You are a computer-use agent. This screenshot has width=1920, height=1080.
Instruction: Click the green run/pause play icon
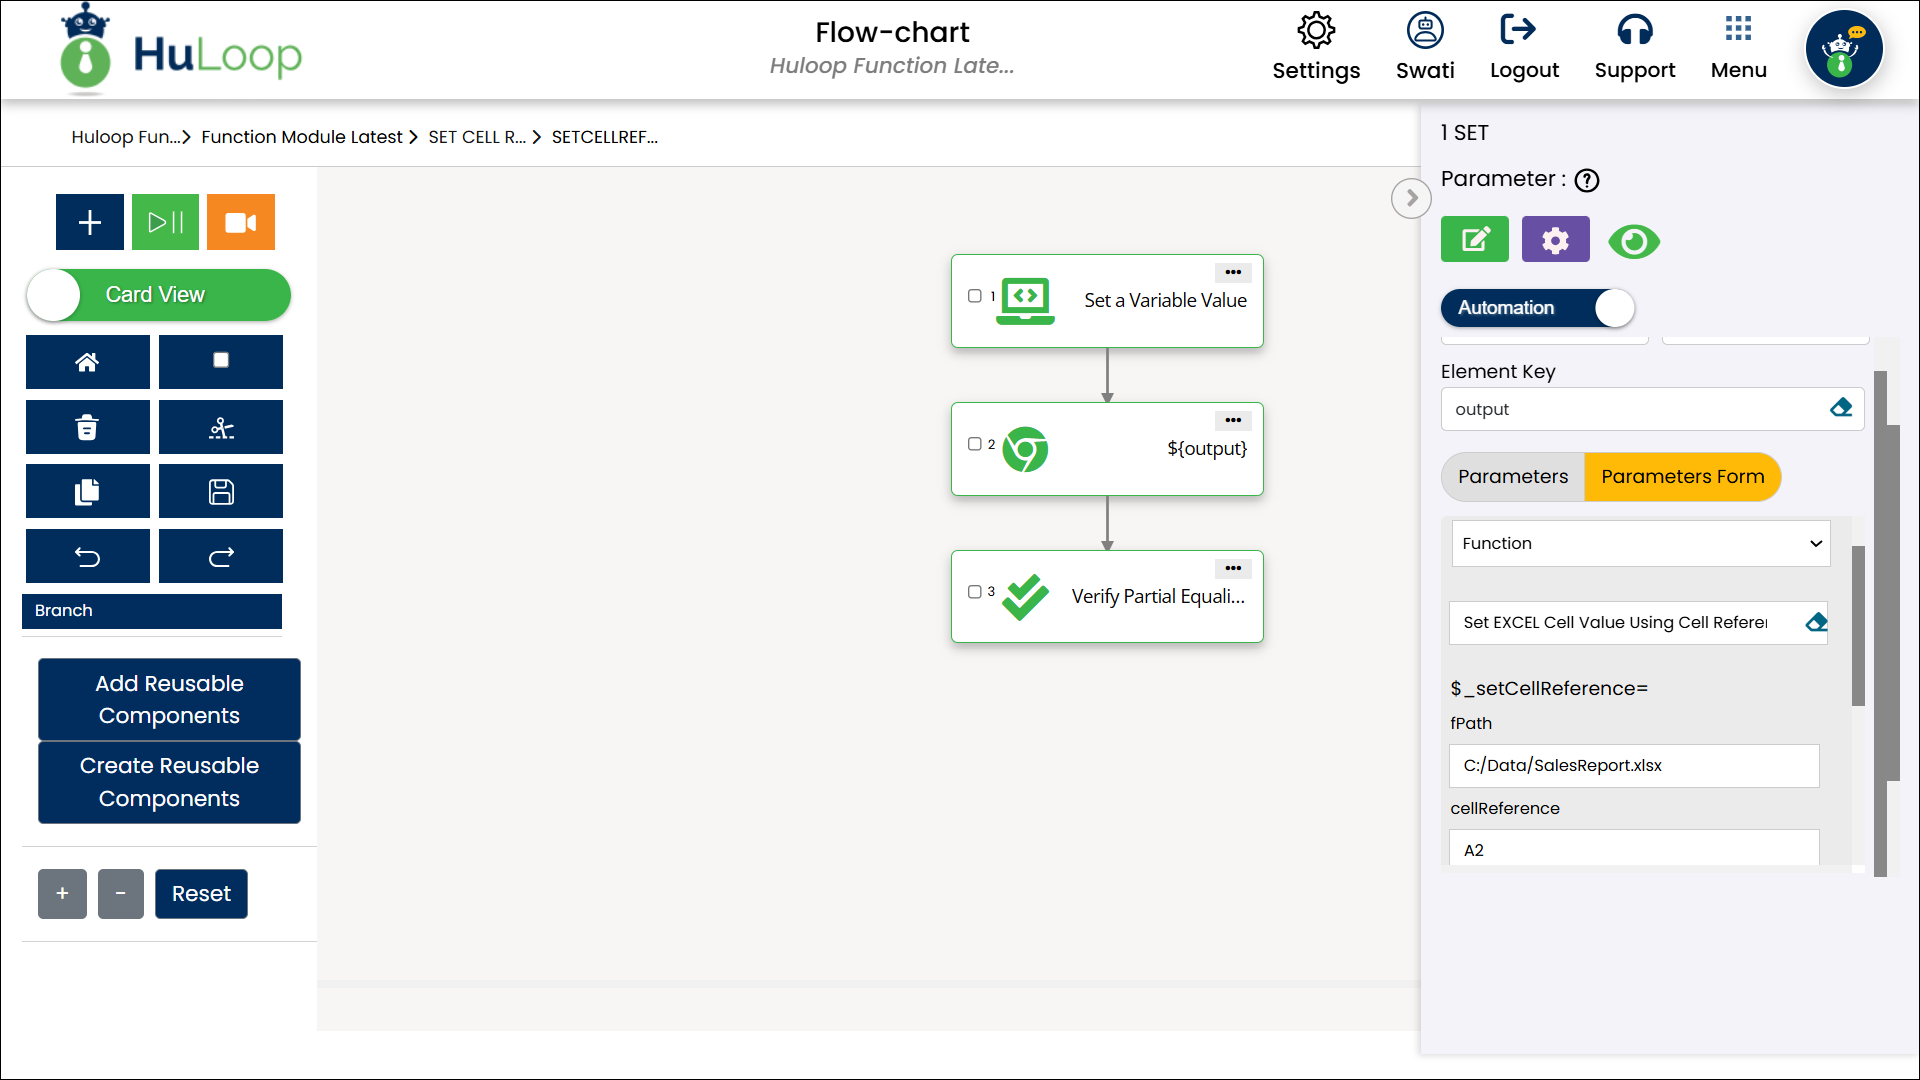click(165, 222)
